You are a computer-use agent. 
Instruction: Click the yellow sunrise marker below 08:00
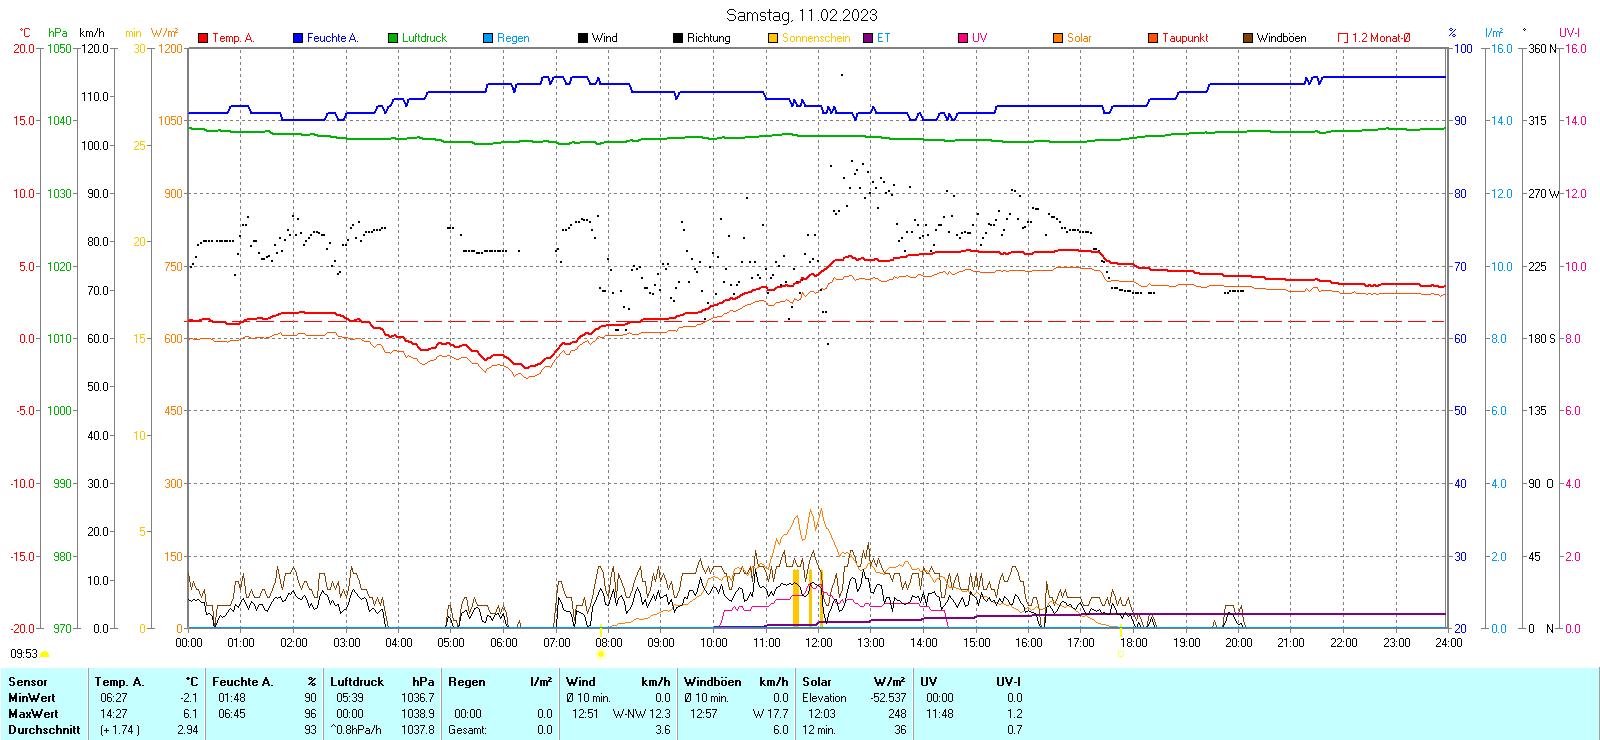click(x=600, y=654)
